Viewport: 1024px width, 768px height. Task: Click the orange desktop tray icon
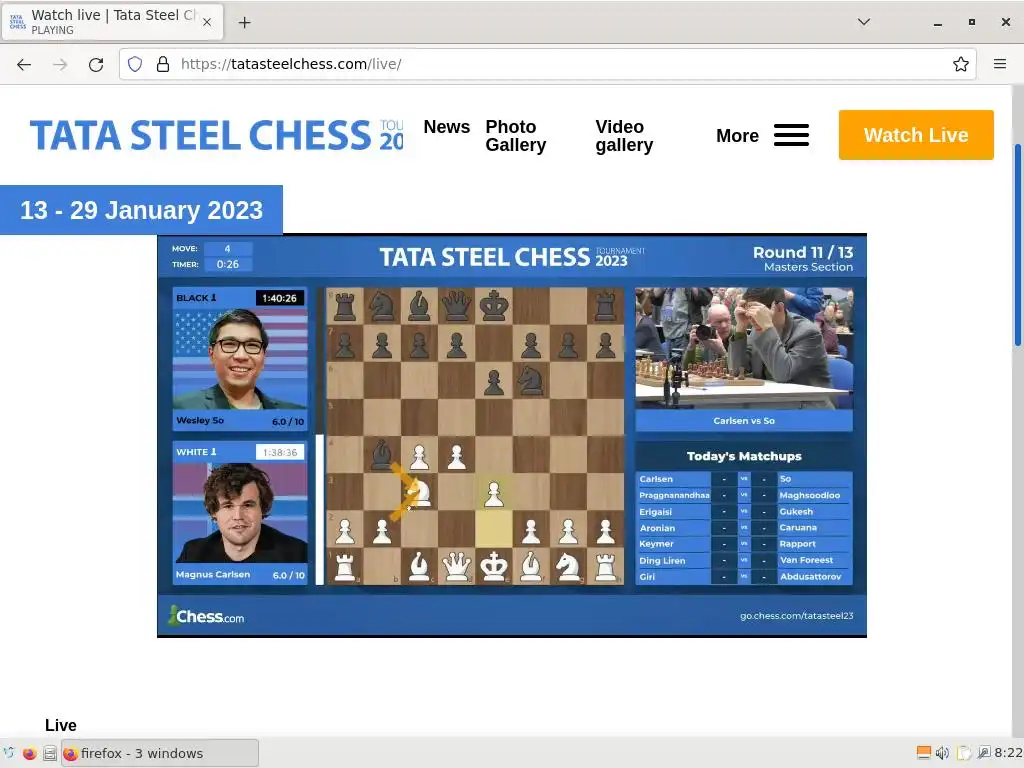tap(923, 753)
